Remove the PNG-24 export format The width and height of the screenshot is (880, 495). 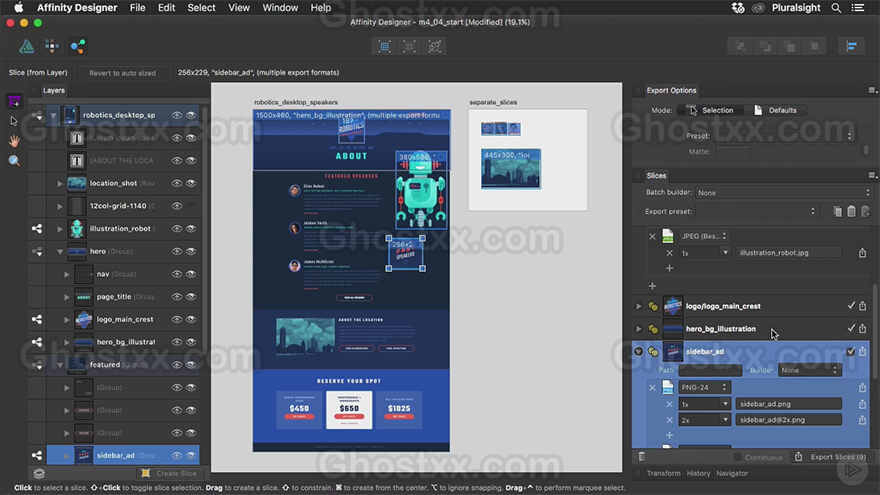[x=652, y=388]
